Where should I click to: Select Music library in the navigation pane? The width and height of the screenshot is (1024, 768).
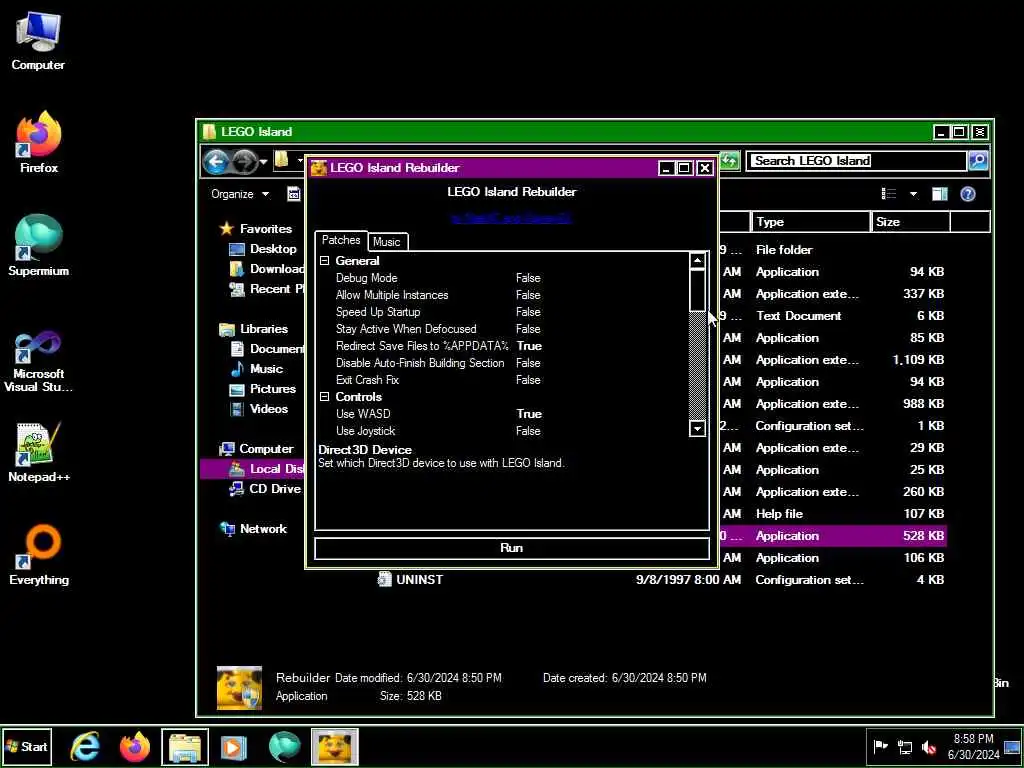tap(257, 369)
